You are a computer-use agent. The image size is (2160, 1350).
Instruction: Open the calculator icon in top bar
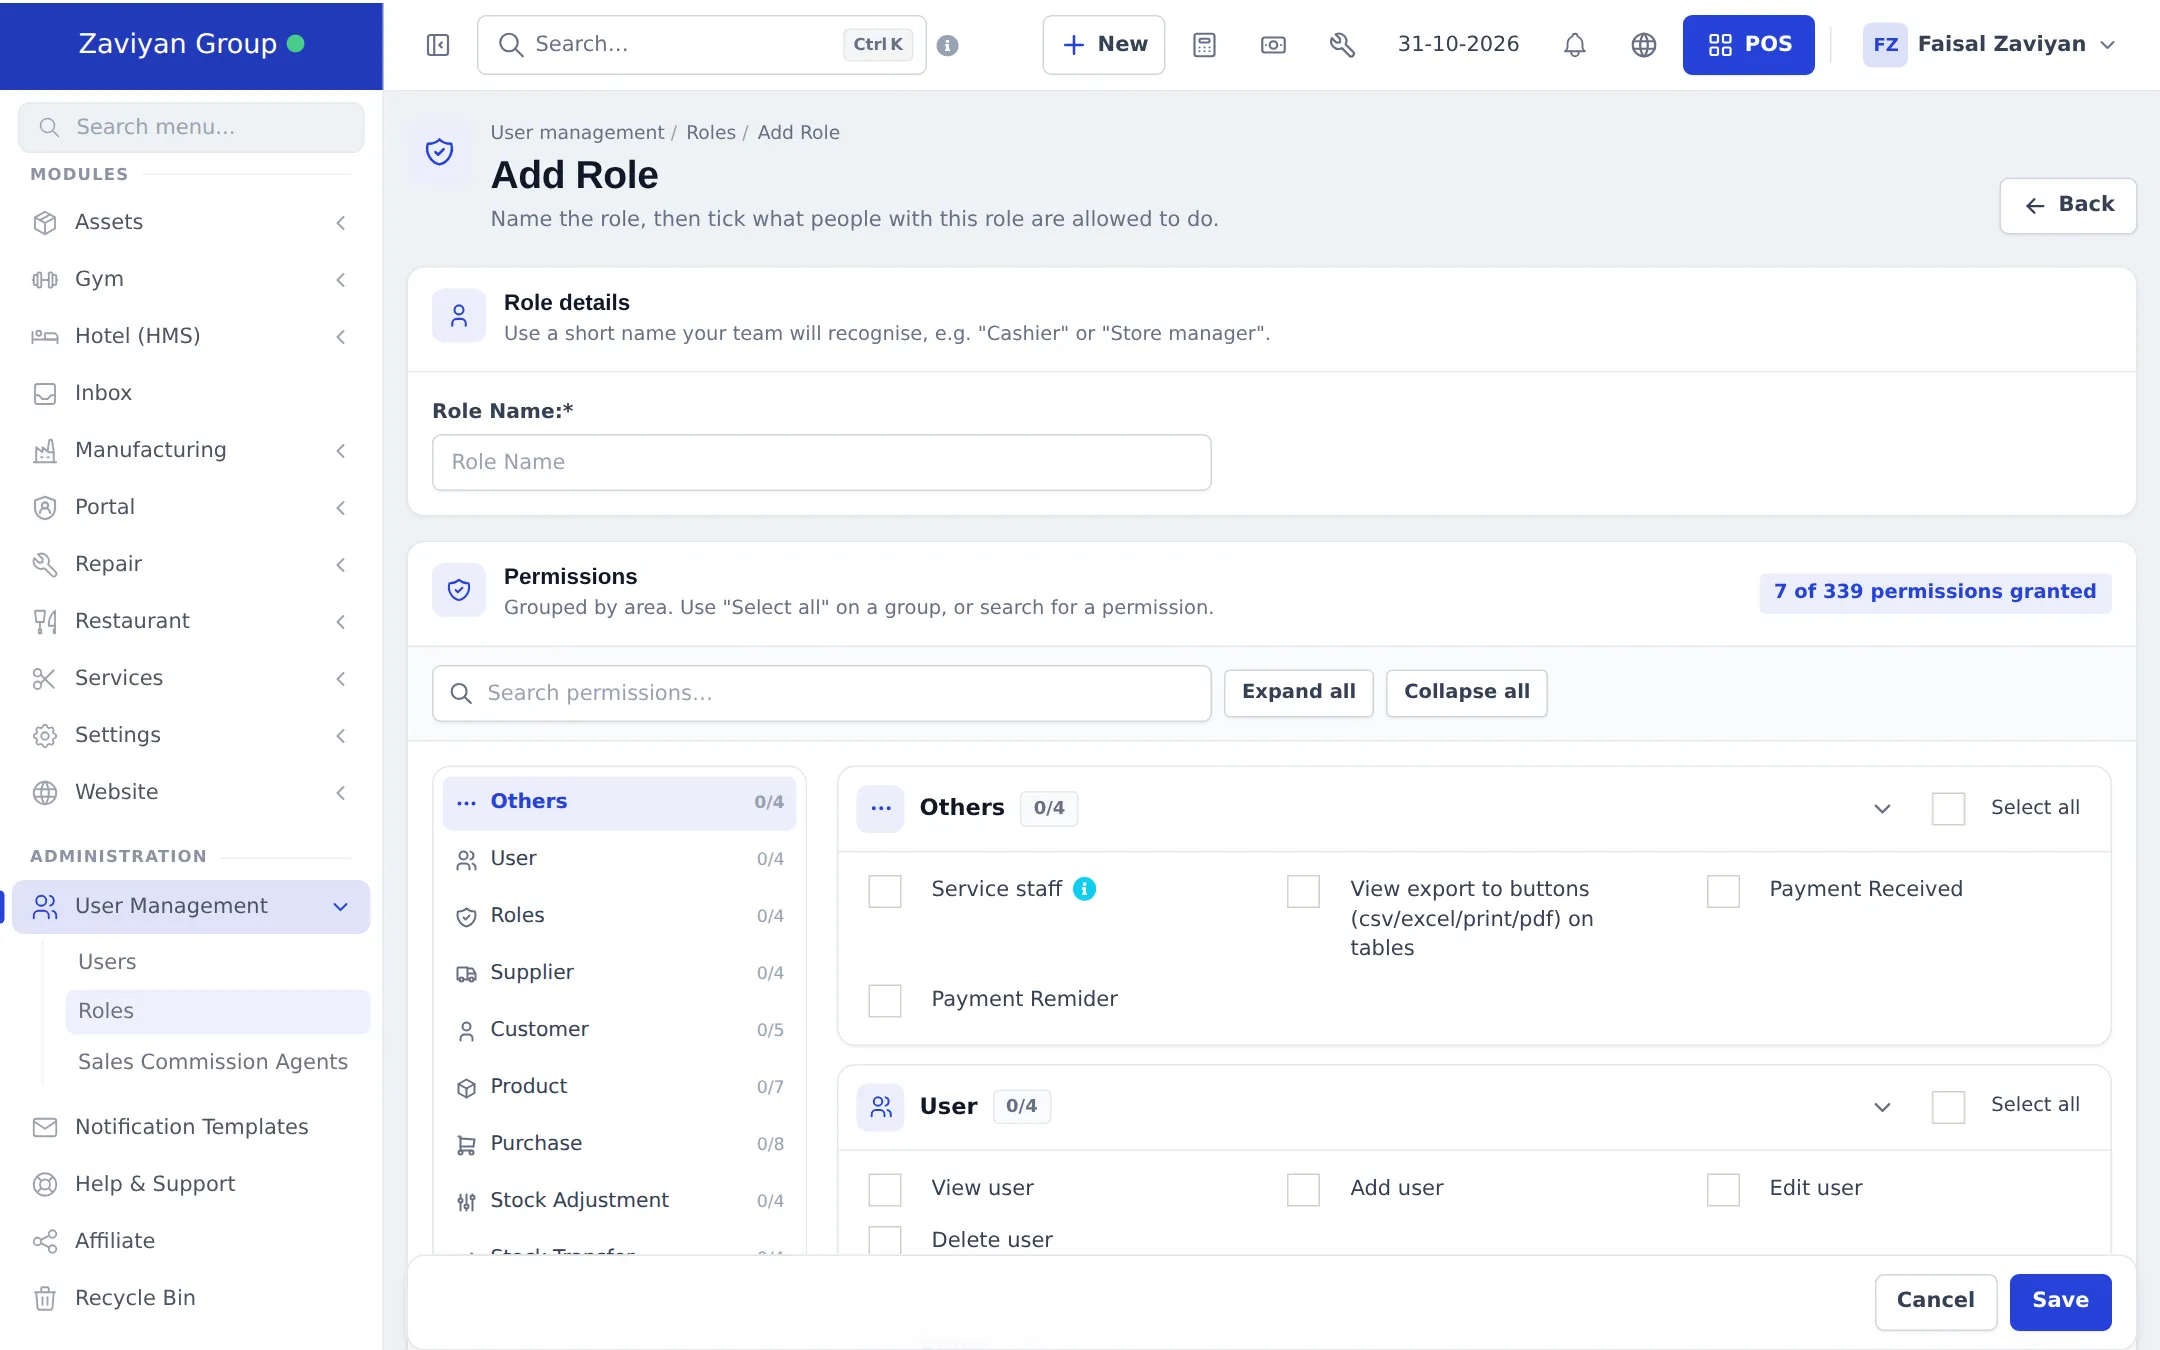(x=1204, y=45)
